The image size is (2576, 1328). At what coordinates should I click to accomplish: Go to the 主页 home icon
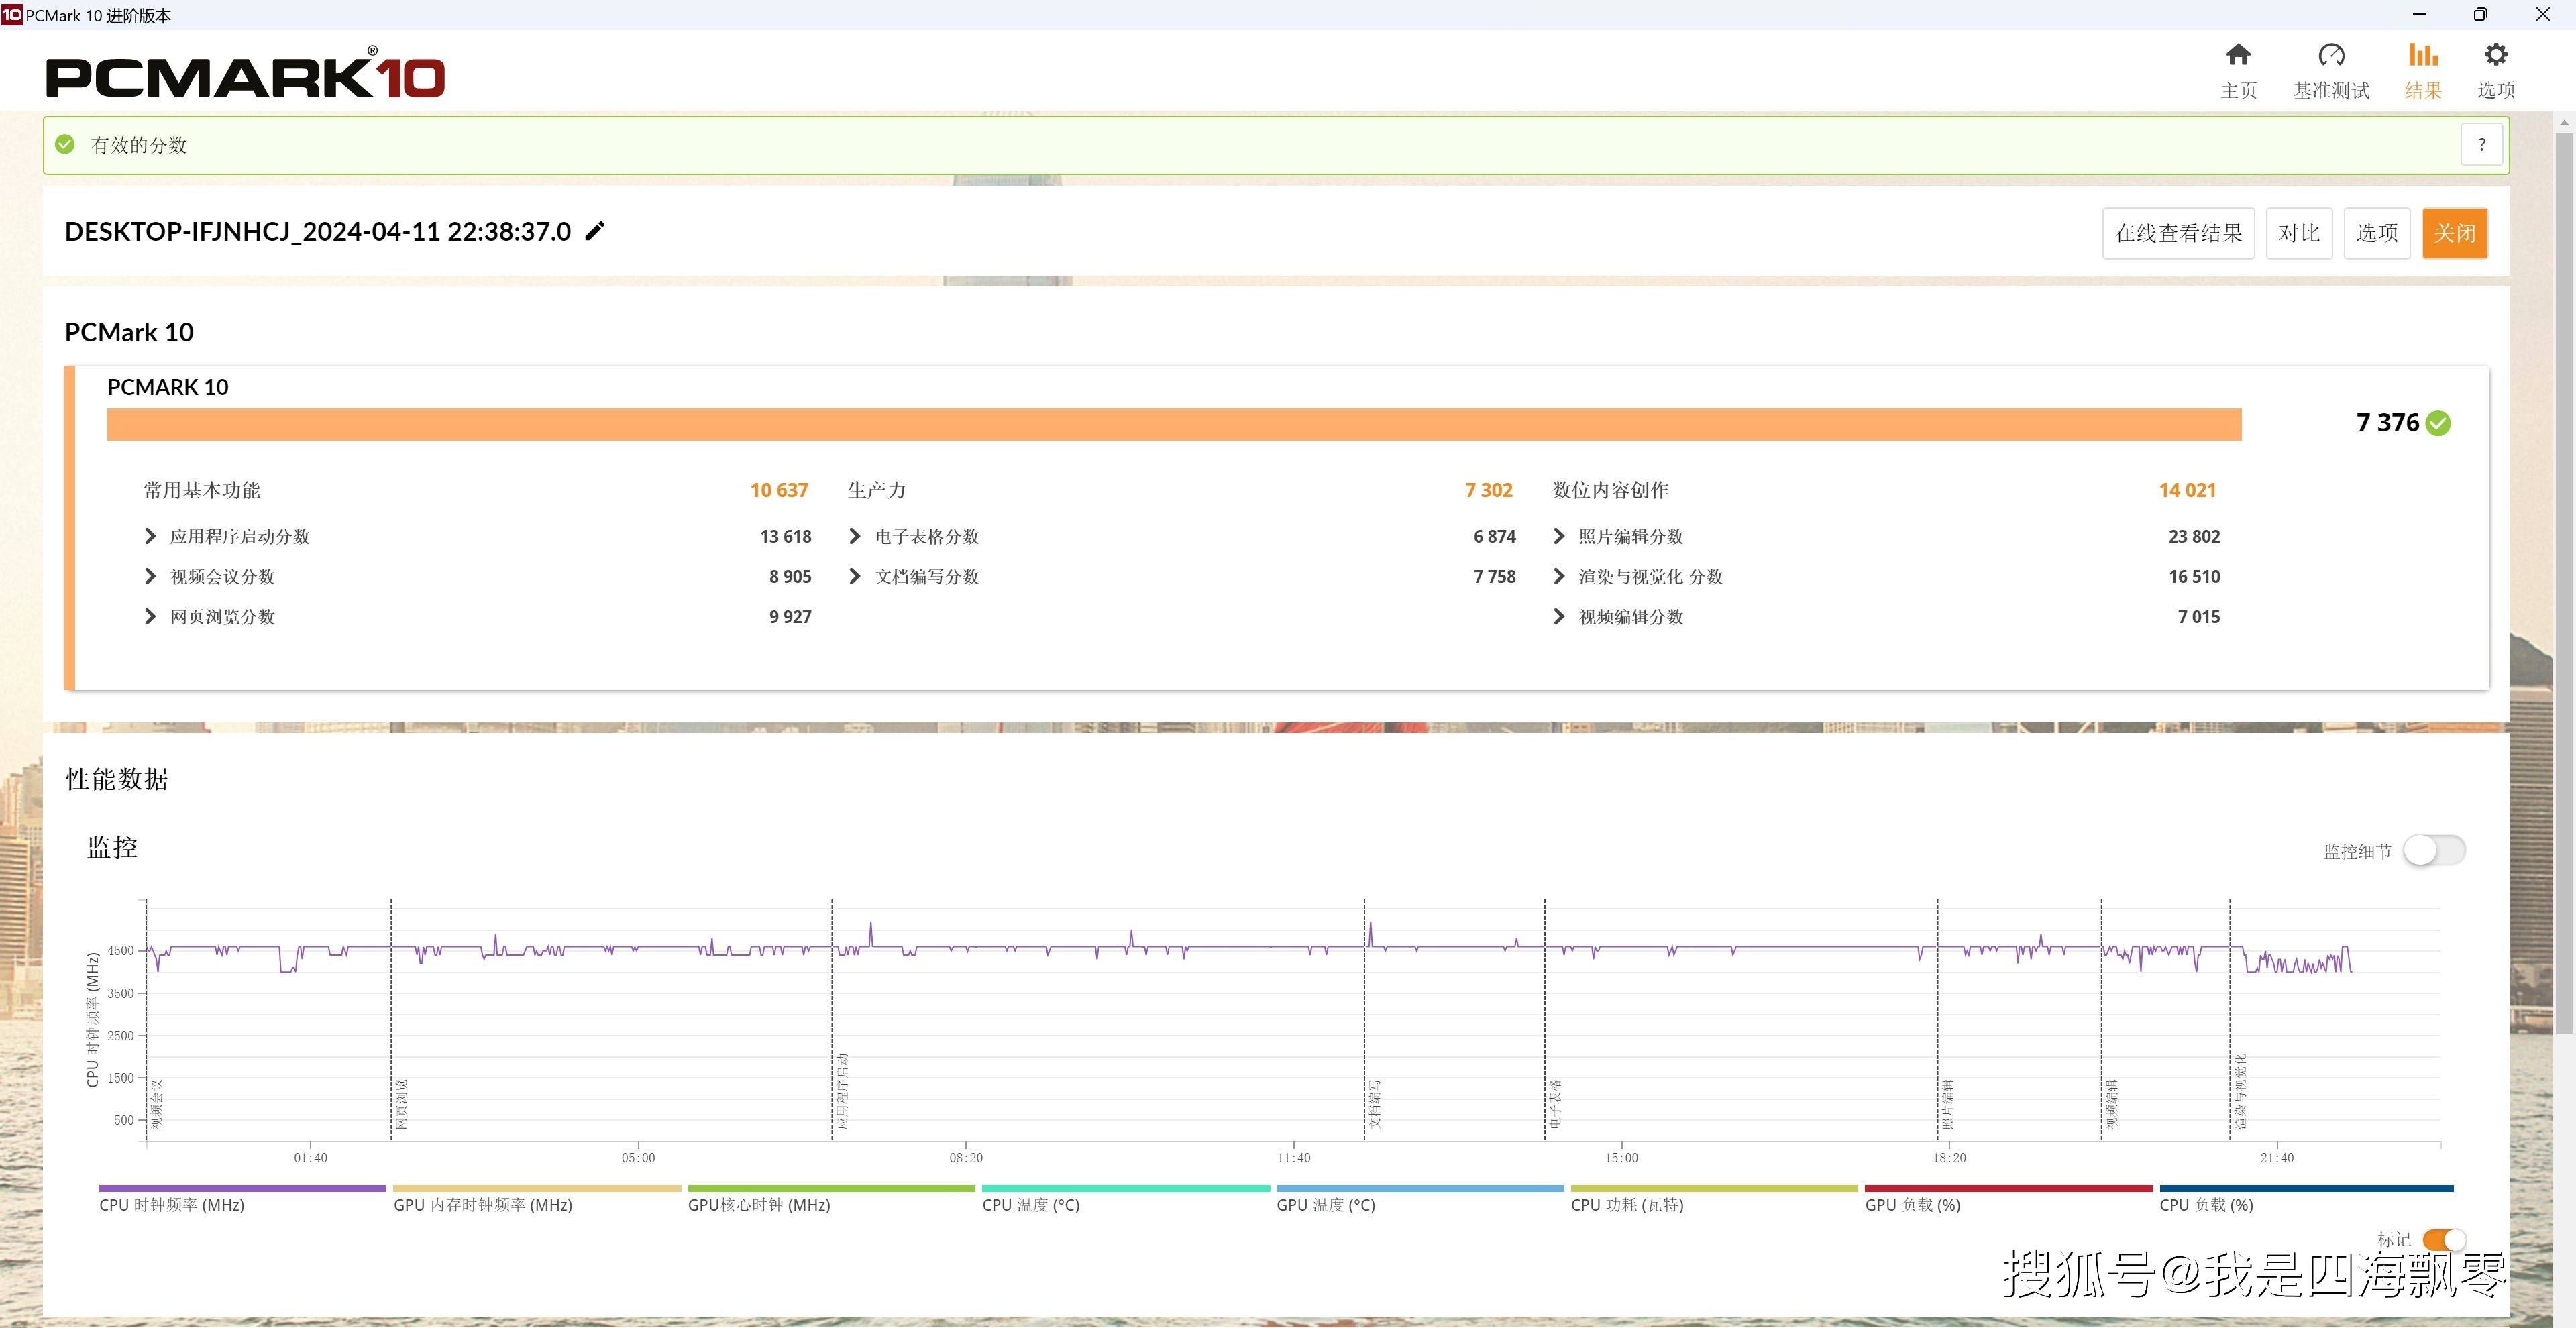[x=2238, y=55]
